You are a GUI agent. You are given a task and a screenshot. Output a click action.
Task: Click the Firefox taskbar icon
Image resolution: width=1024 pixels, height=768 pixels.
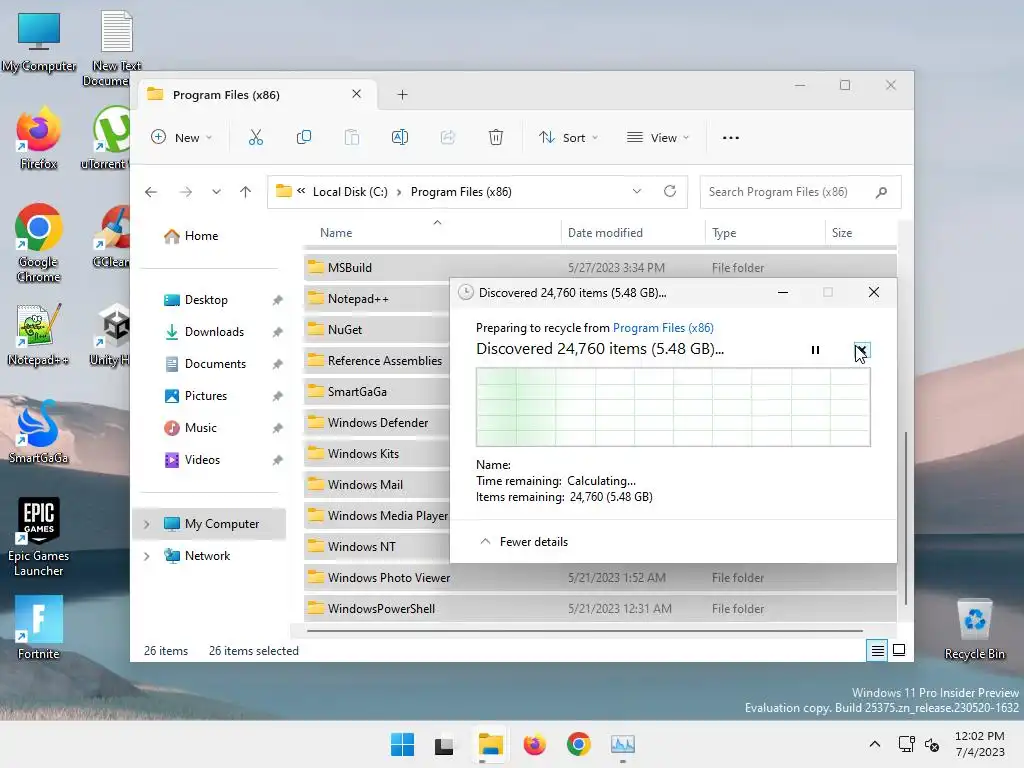pos(534,744)
